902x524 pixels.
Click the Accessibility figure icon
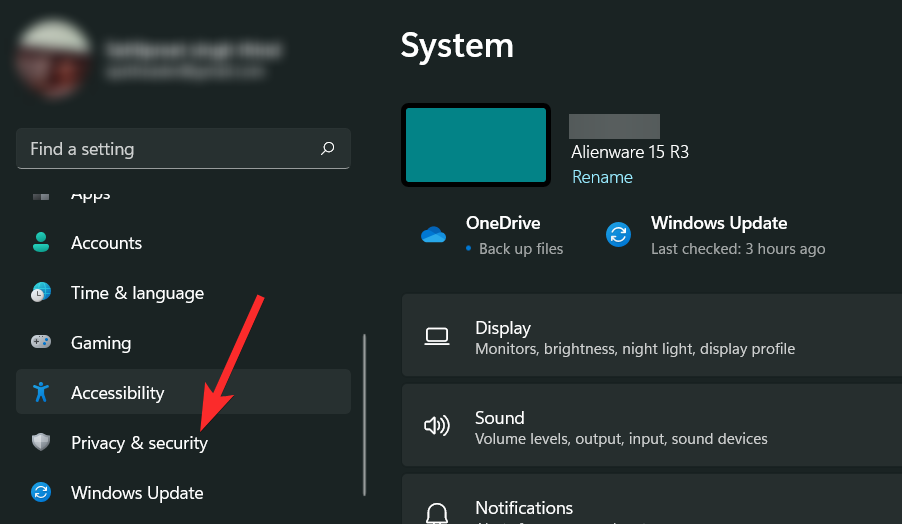41,393
